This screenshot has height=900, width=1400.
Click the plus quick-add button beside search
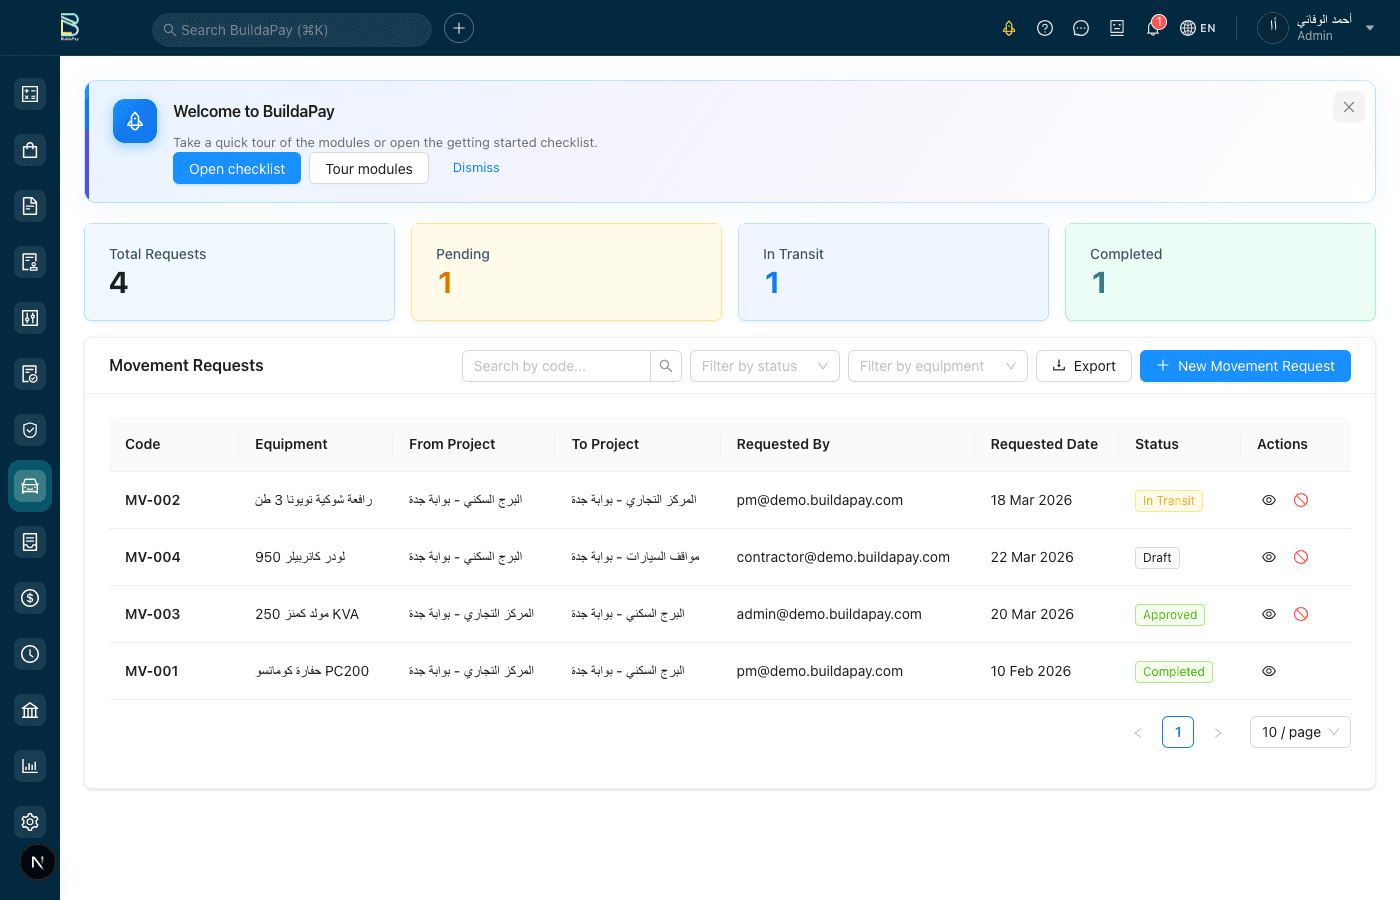(459, 28)
